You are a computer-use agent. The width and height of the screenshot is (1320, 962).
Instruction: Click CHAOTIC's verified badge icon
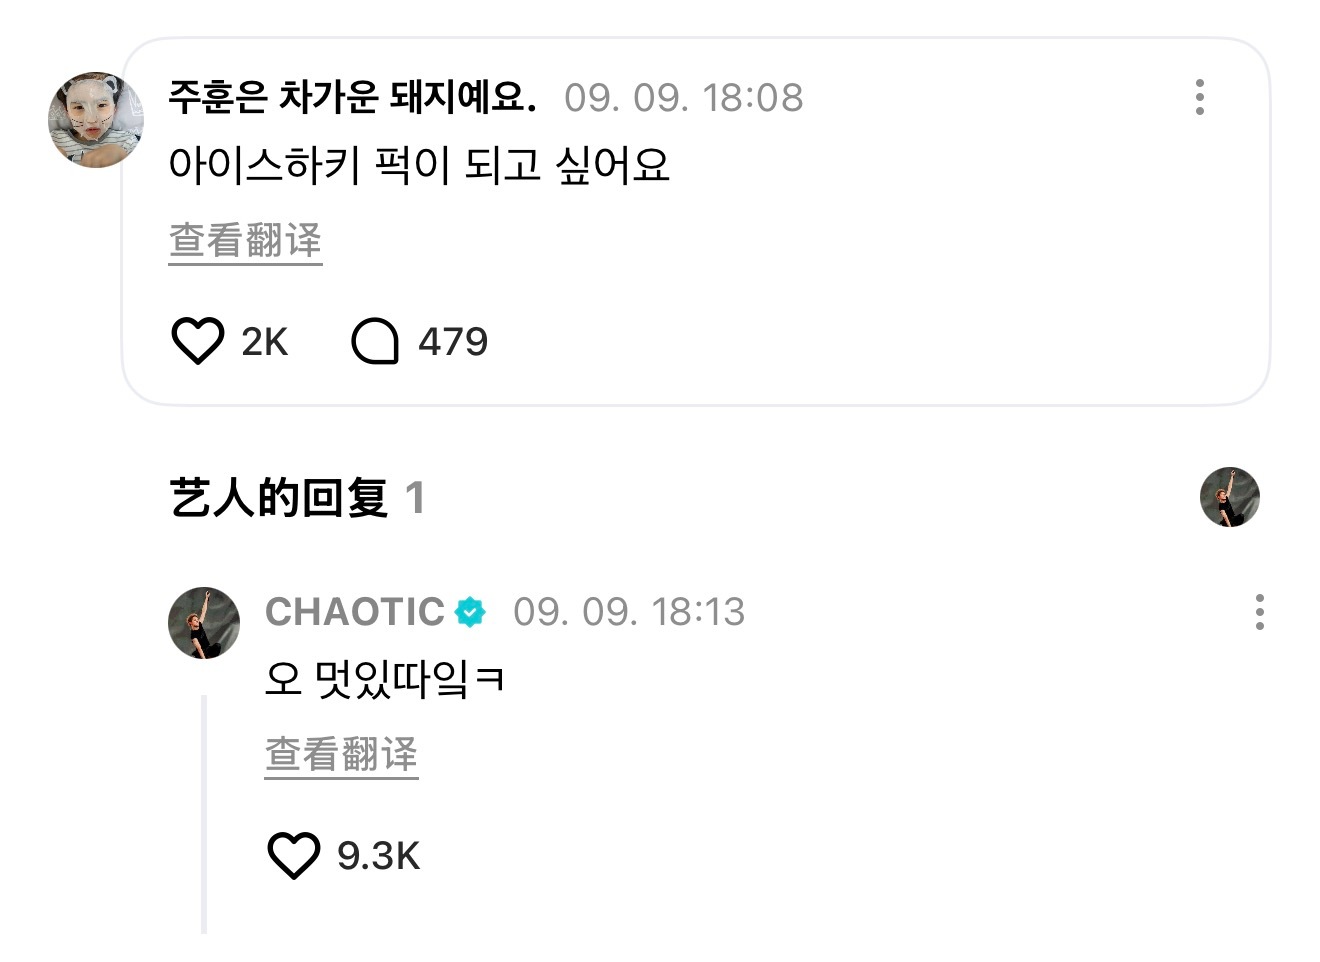pos(470,611)
